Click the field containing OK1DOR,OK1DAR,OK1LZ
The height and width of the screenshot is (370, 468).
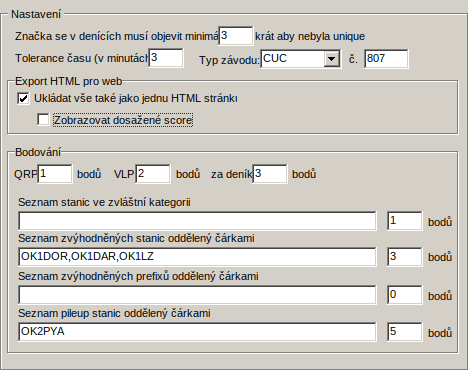(197, 257)
